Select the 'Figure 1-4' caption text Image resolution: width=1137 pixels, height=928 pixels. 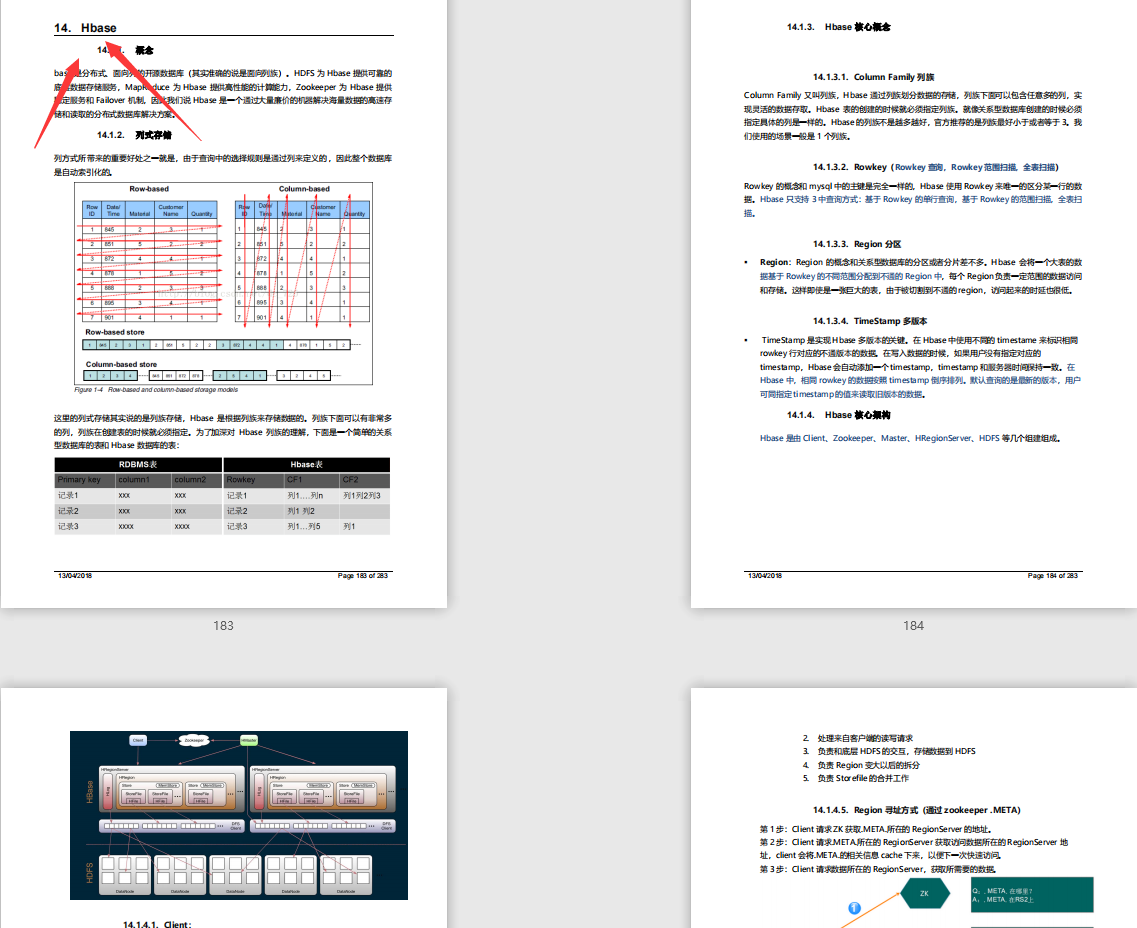pyautogui.click(x=156, y=390)
